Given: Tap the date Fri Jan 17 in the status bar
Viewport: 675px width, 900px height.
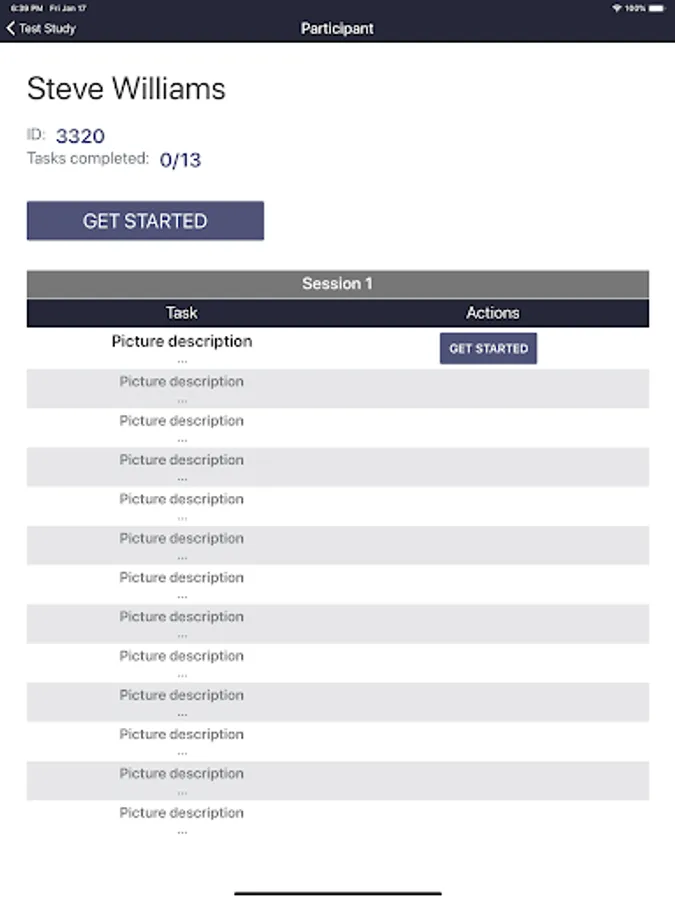Looking at the screenshot, I should coord(69,8).
